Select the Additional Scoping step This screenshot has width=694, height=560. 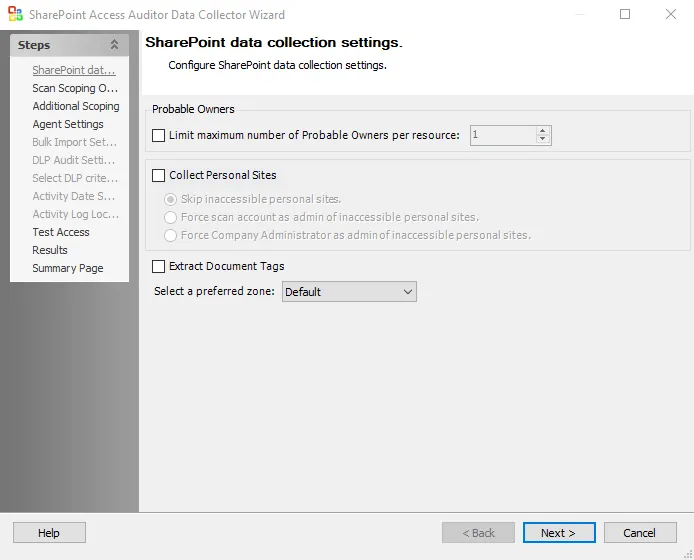click(76, 106)
